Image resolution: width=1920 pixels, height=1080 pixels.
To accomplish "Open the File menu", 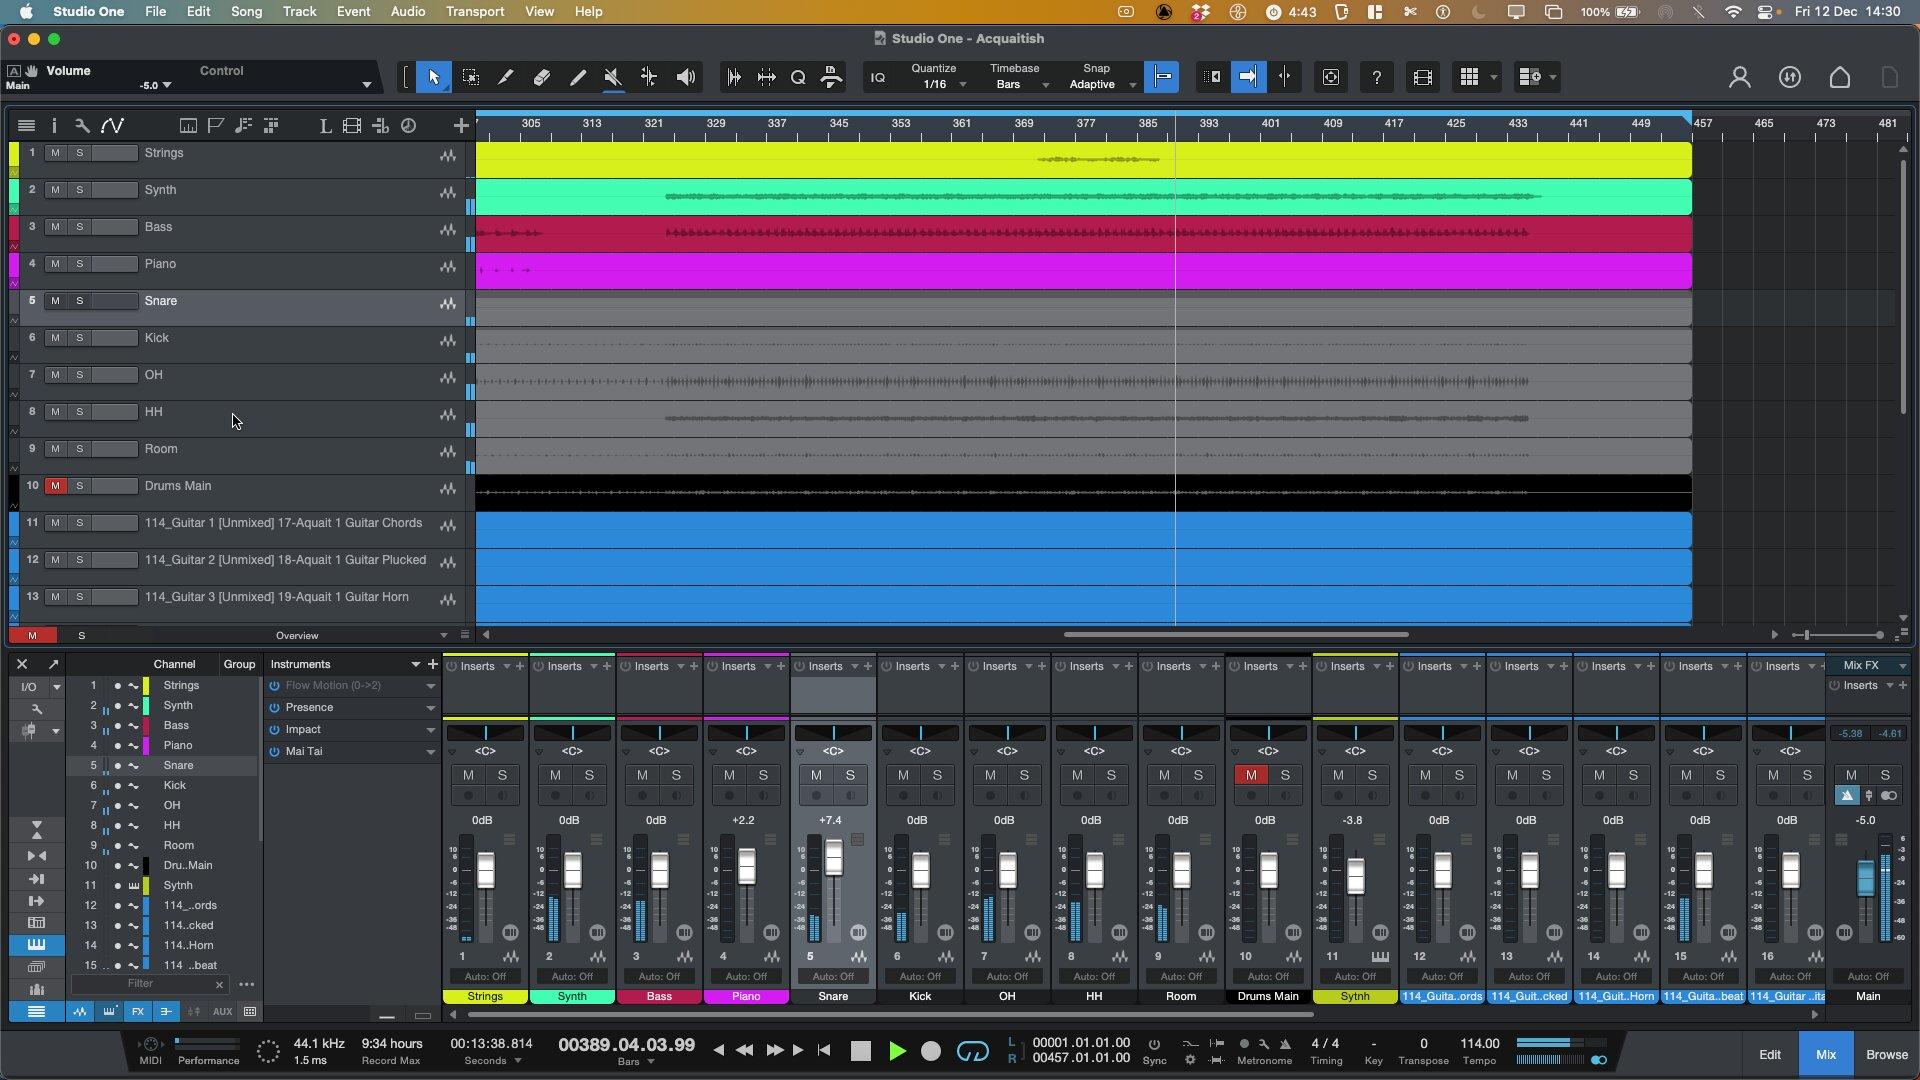I will click(x=155, y=11).
